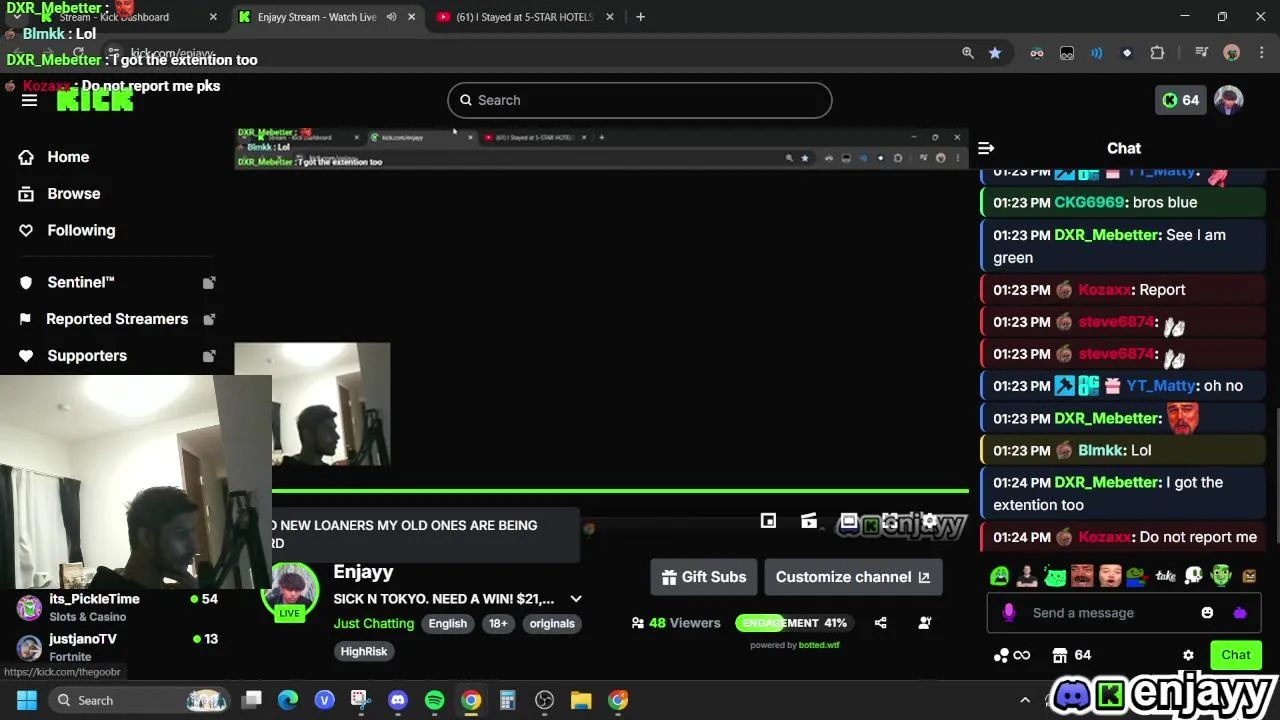The image size is (1280, 720).
Task: Insert the 'take' text emote
Action: click(1166, 576)
